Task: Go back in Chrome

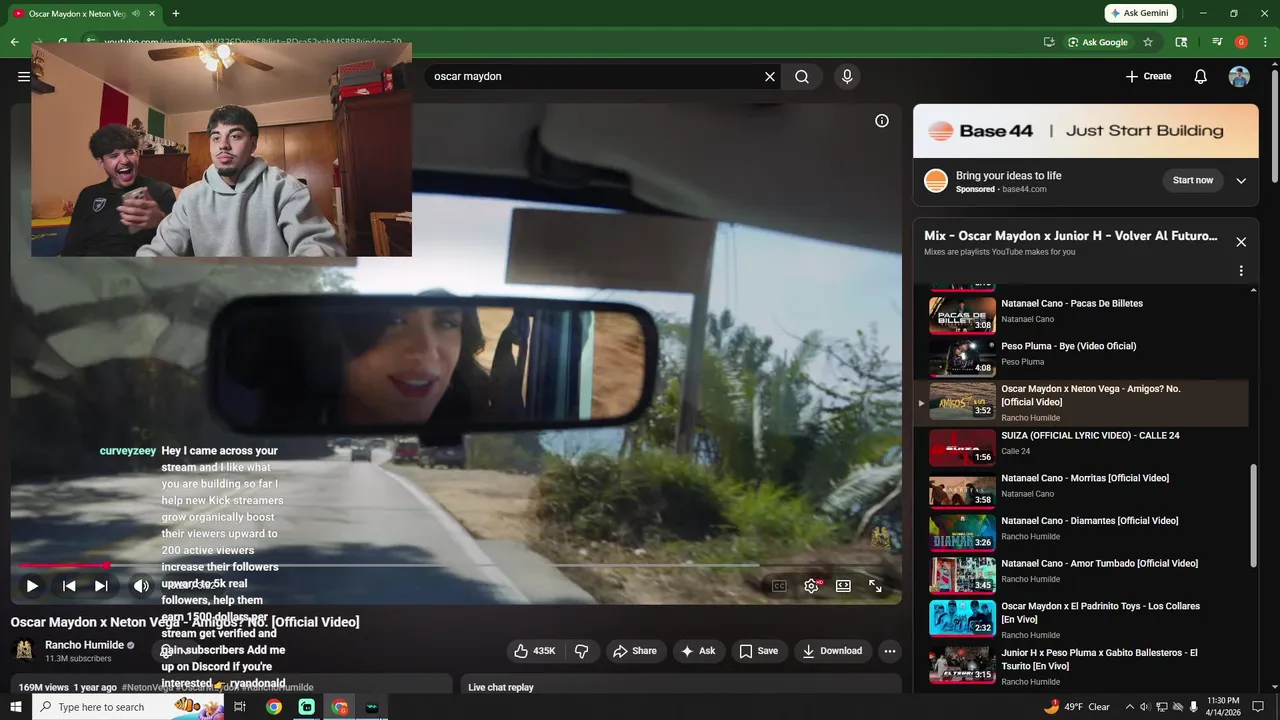Action: 14,42
